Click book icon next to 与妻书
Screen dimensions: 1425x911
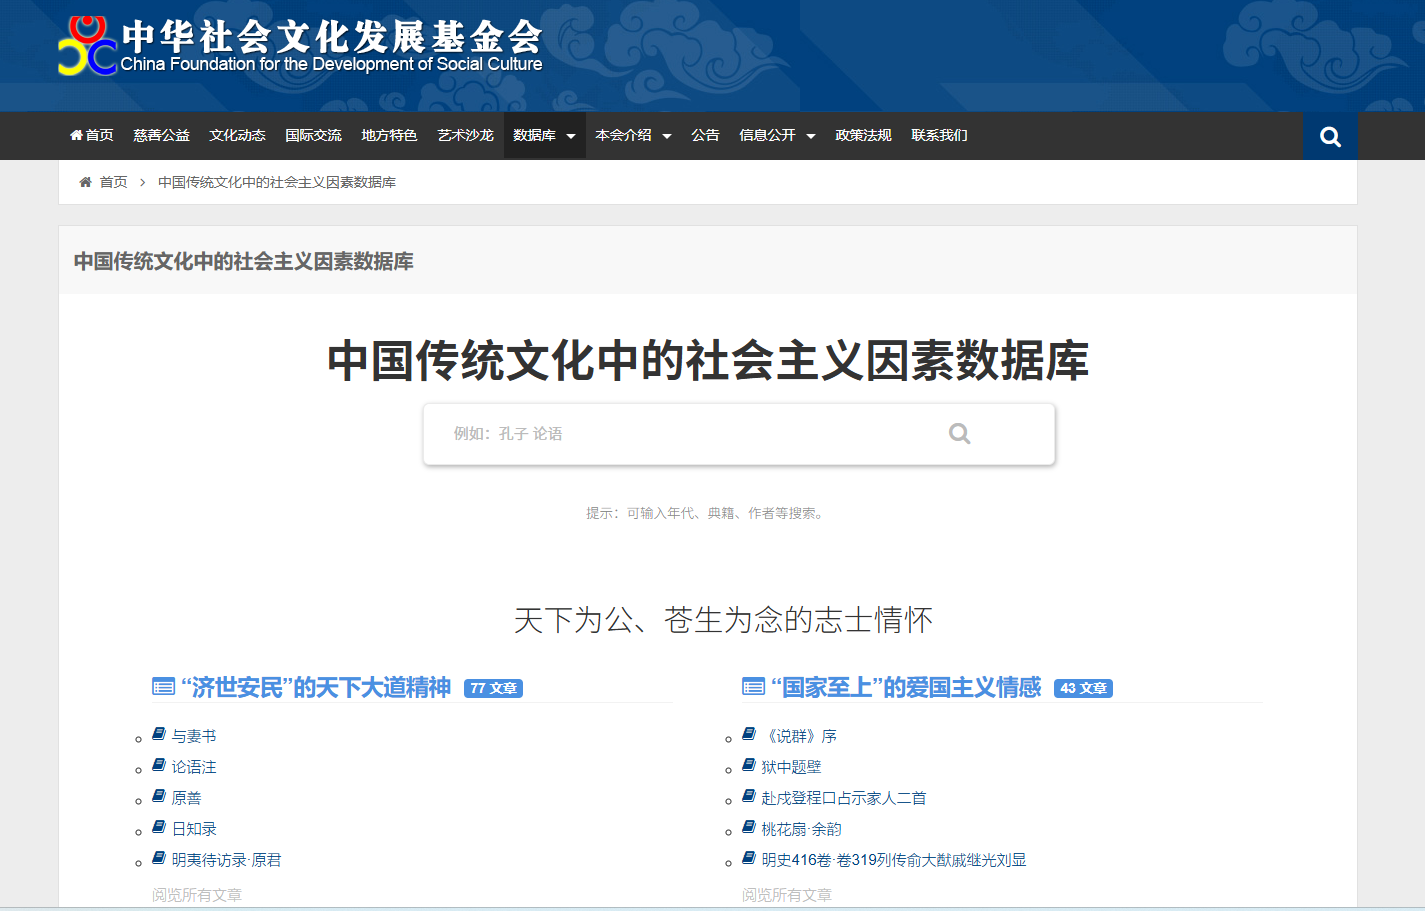159,735
